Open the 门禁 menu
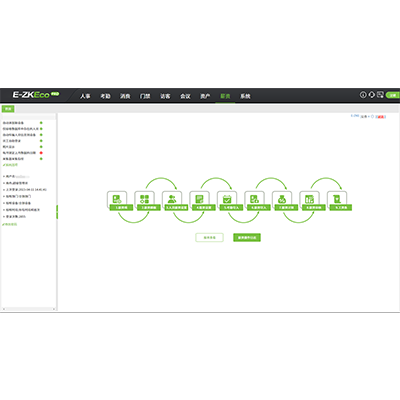This screenshot has height=400, width=400. click(x=145, y=96)
